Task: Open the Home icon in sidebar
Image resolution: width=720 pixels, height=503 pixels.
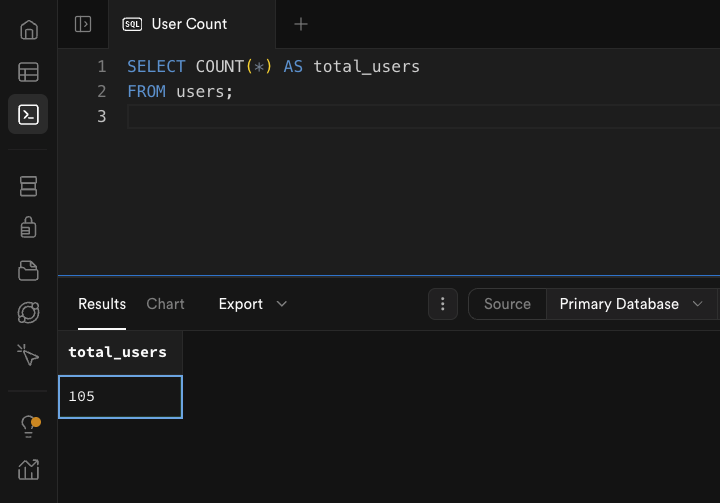Action: click(x=28, y=30)
